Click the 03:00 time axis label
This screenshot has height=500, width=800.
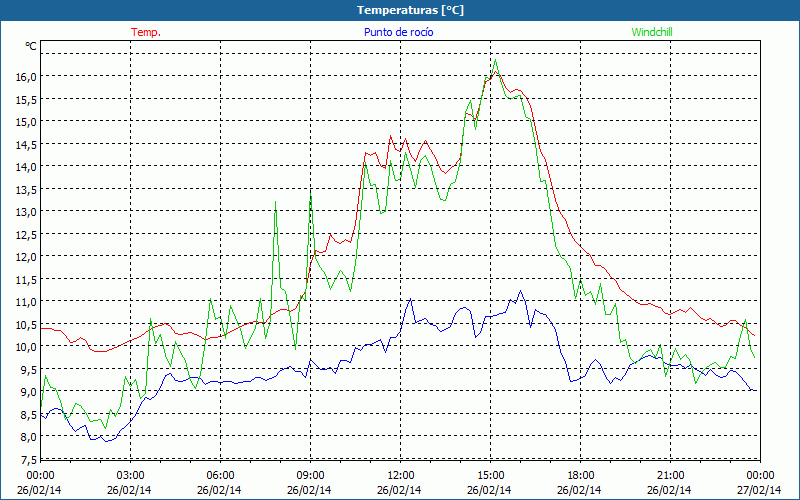click(131, 475)
